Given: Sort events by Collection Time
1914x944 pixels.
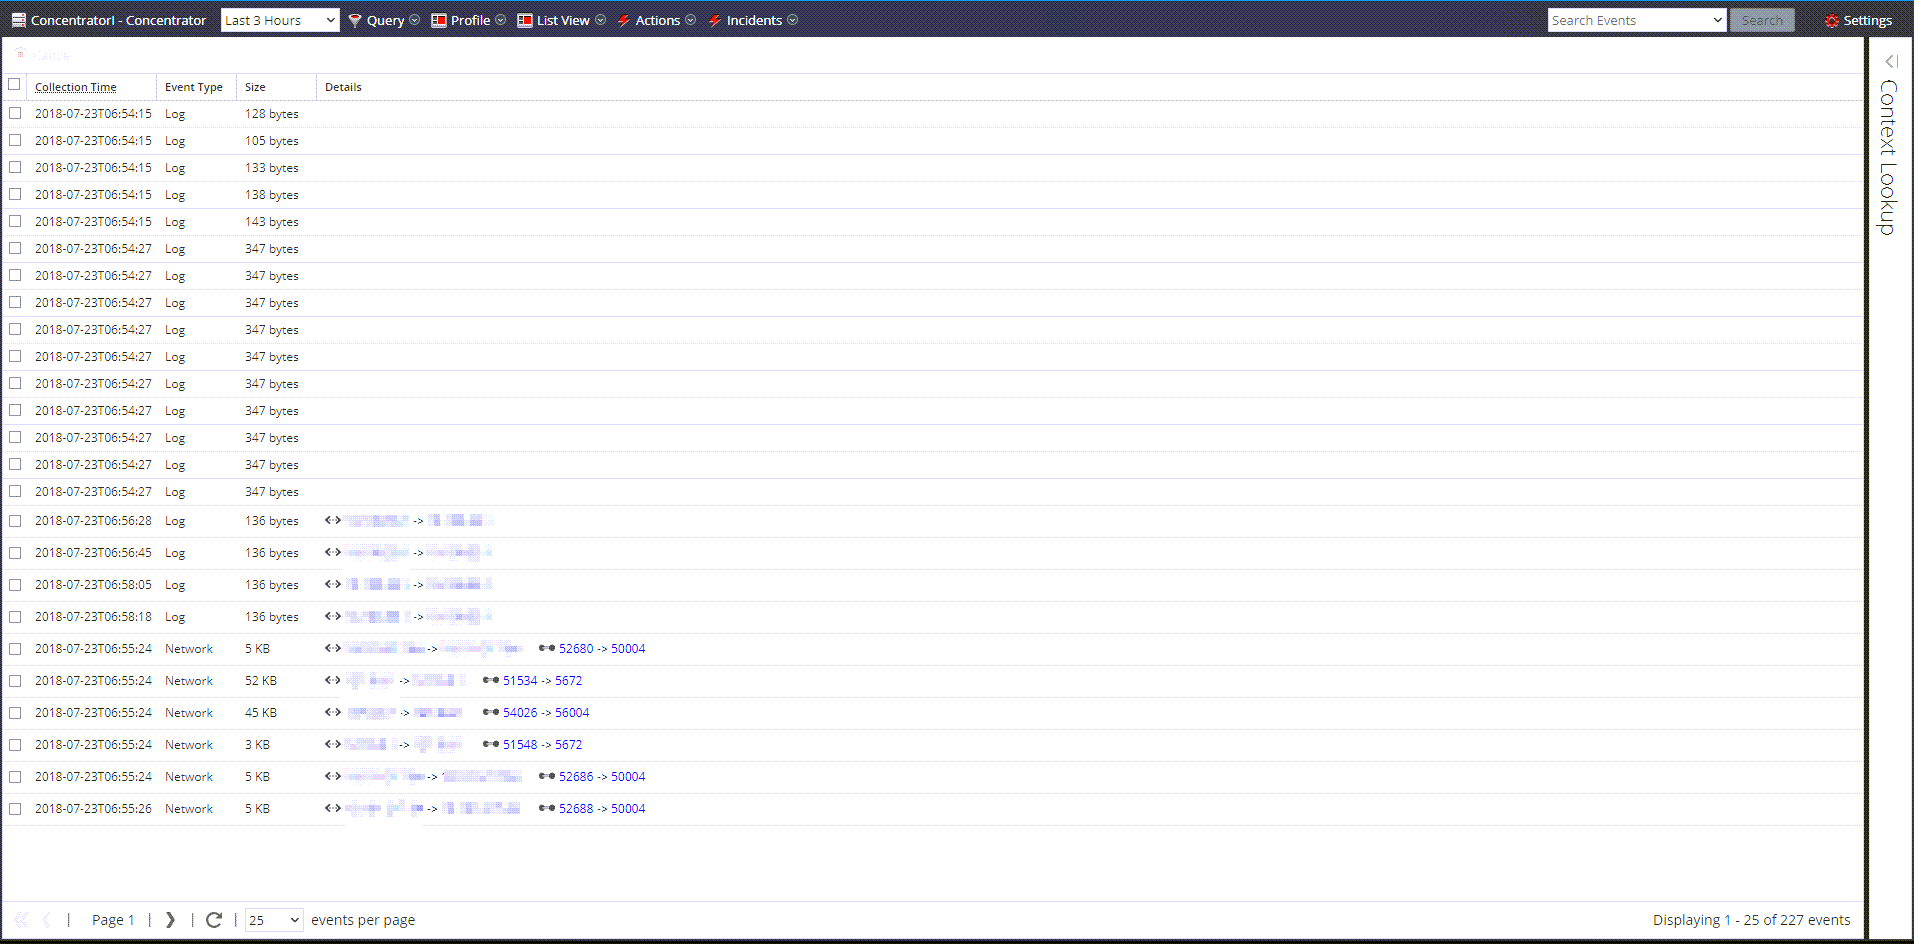Looking at the screenshot, I should point(75,86).
